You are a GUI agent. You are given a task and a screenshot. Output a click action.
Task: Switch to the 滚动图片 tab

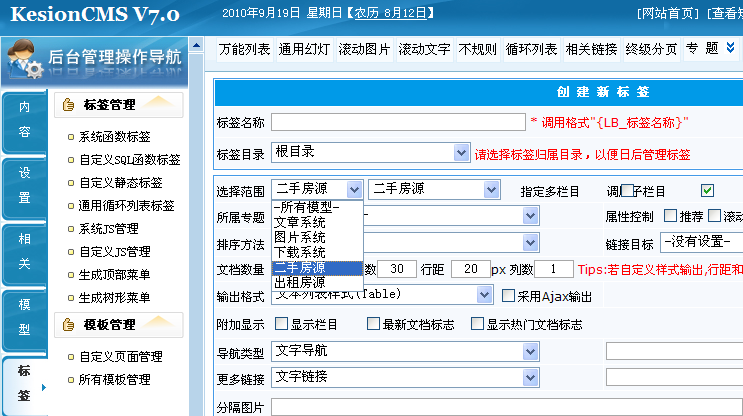(x=365, y=48)
